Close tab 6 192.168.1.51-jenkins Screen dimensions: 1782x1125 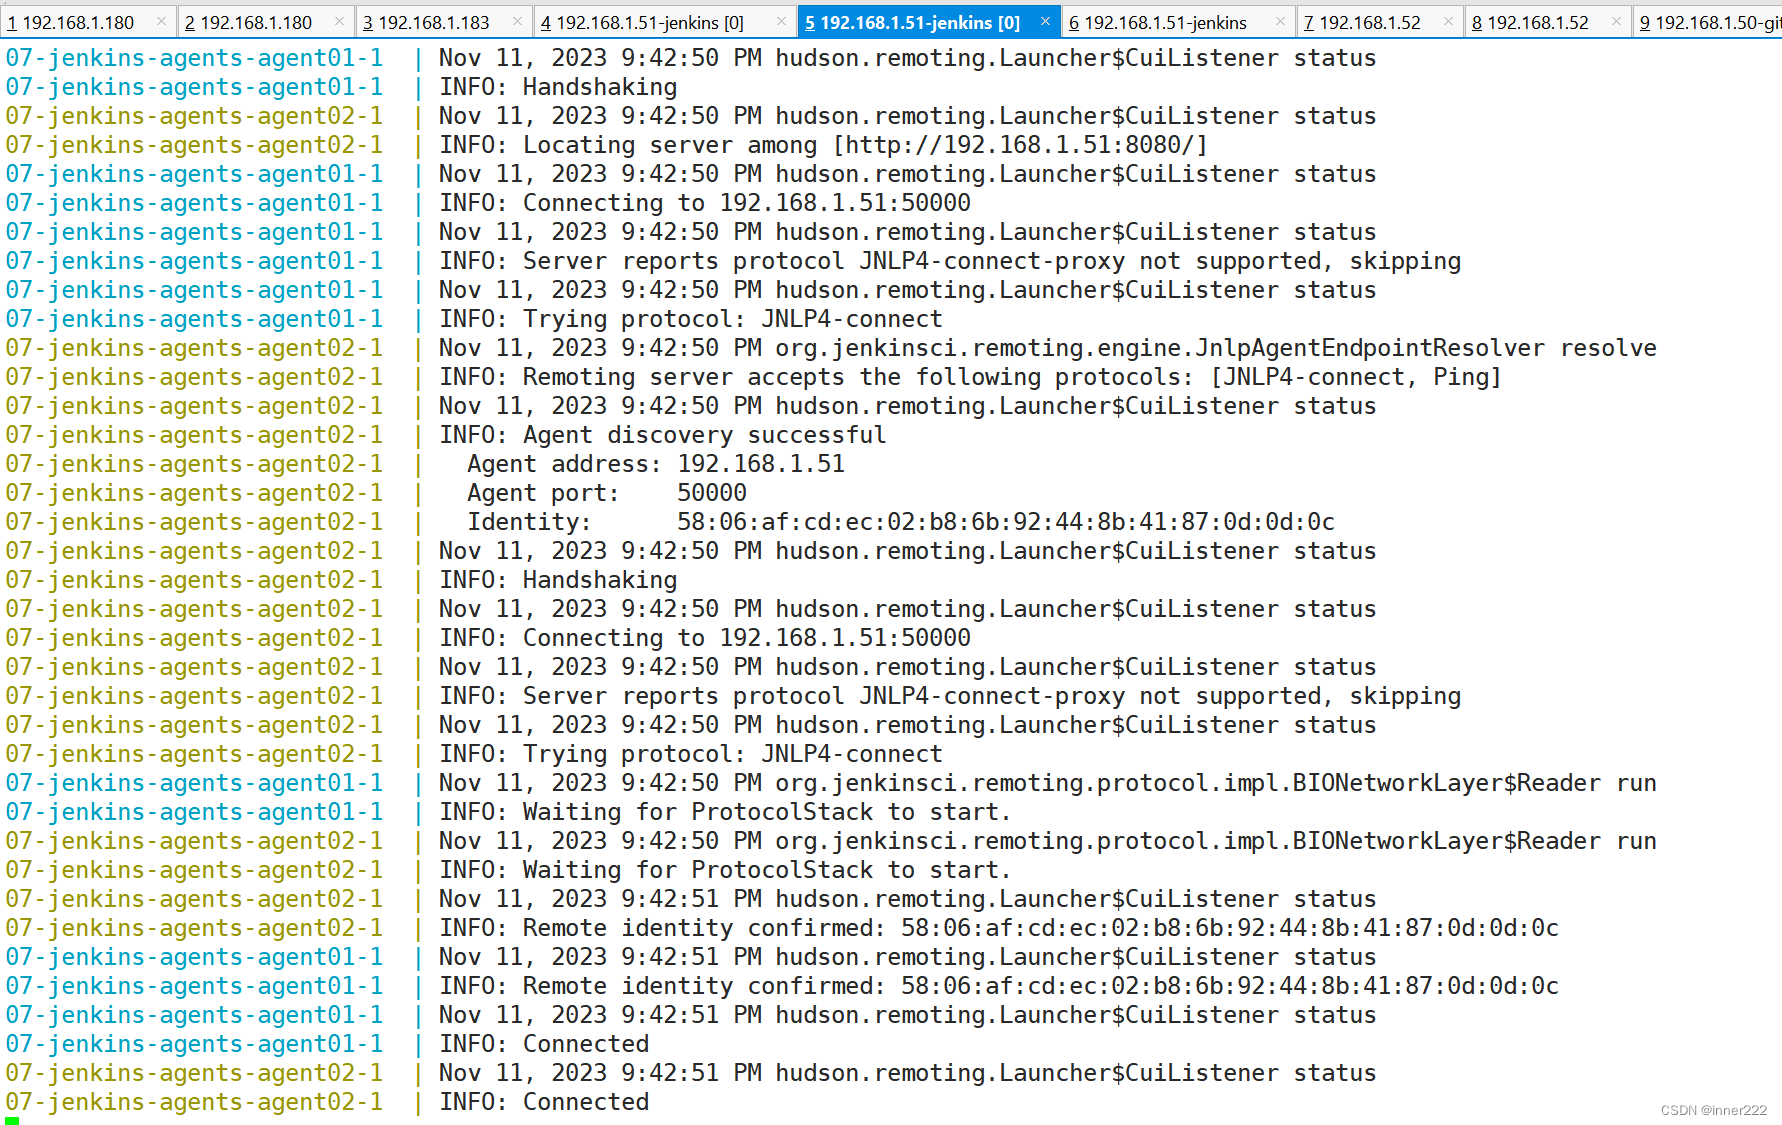[x=1280, y=21]
